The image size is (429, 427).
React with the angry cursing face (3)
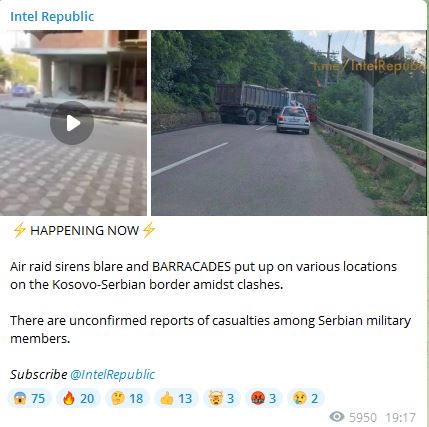tap(264, 398)
